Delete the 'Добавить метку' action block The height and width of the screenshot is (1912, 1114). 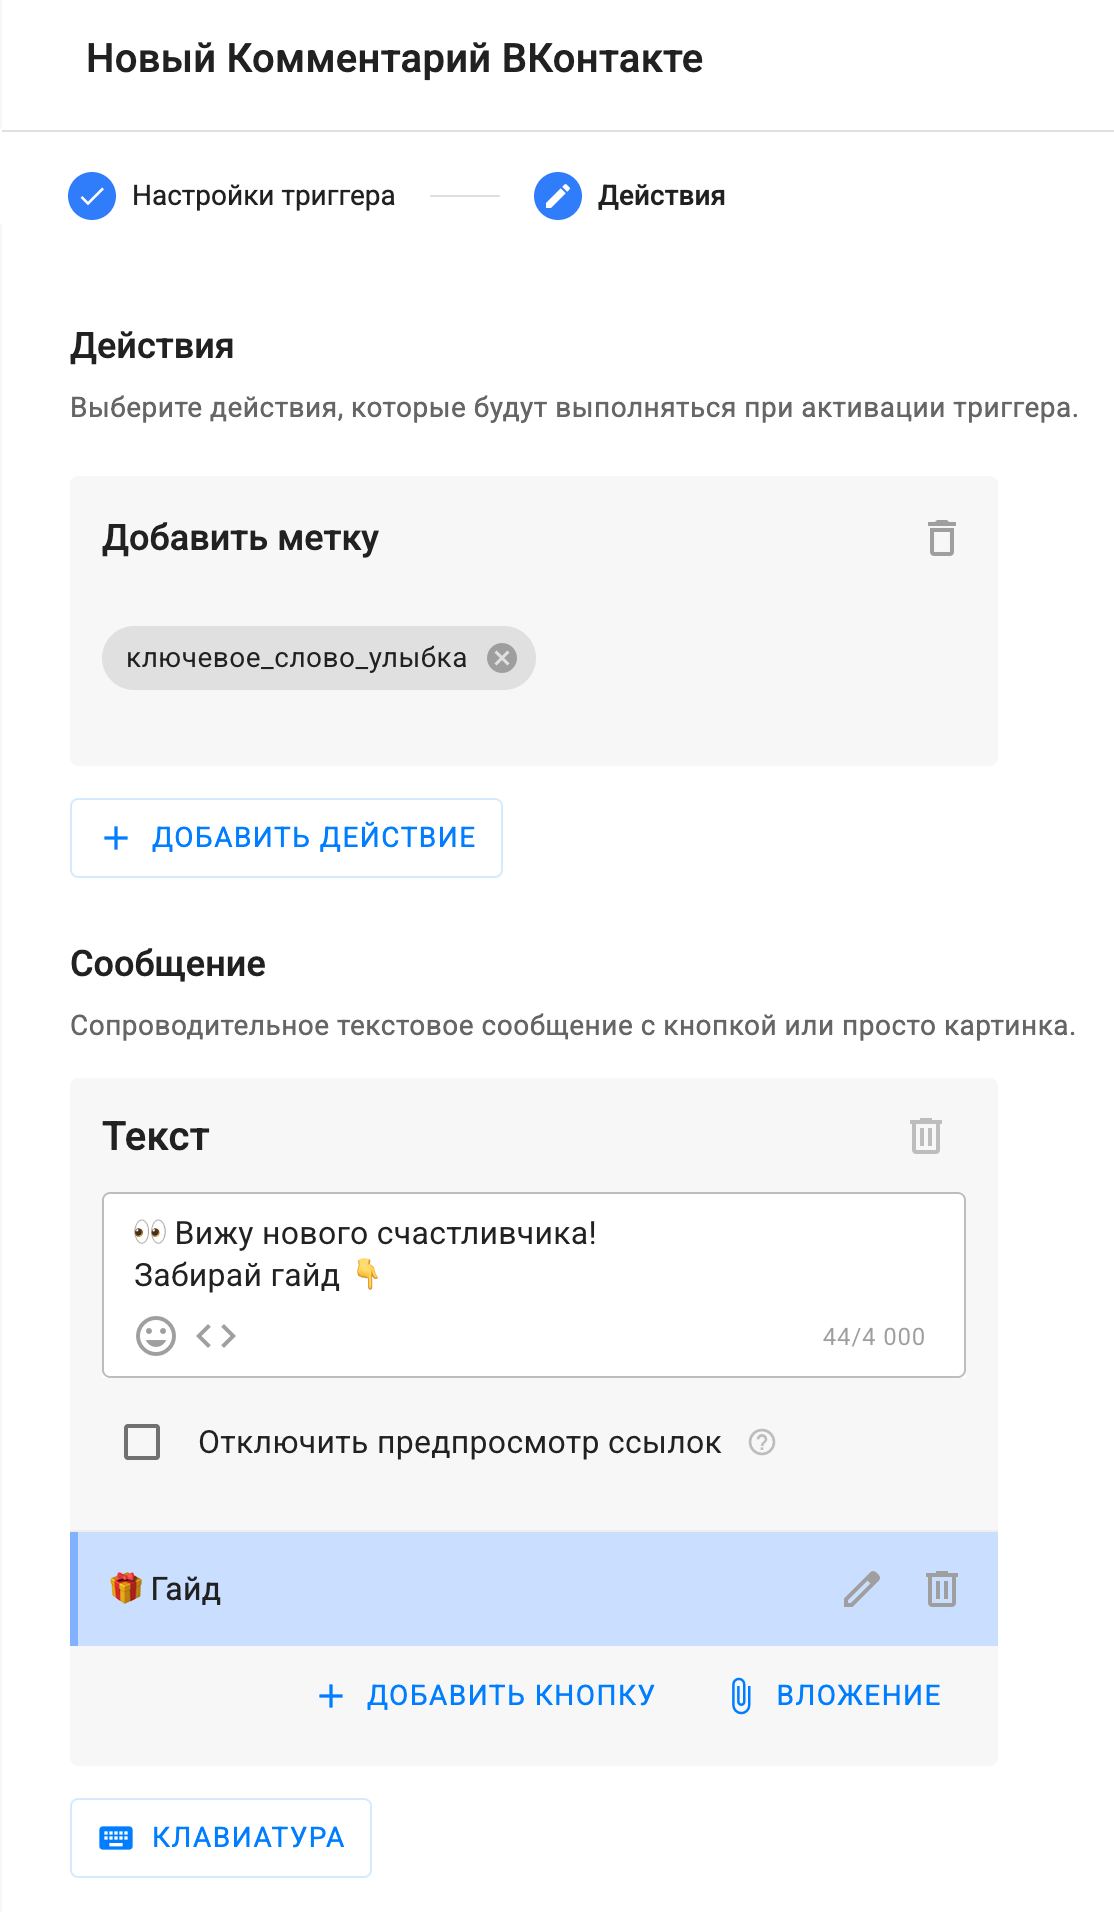point(941,538)
